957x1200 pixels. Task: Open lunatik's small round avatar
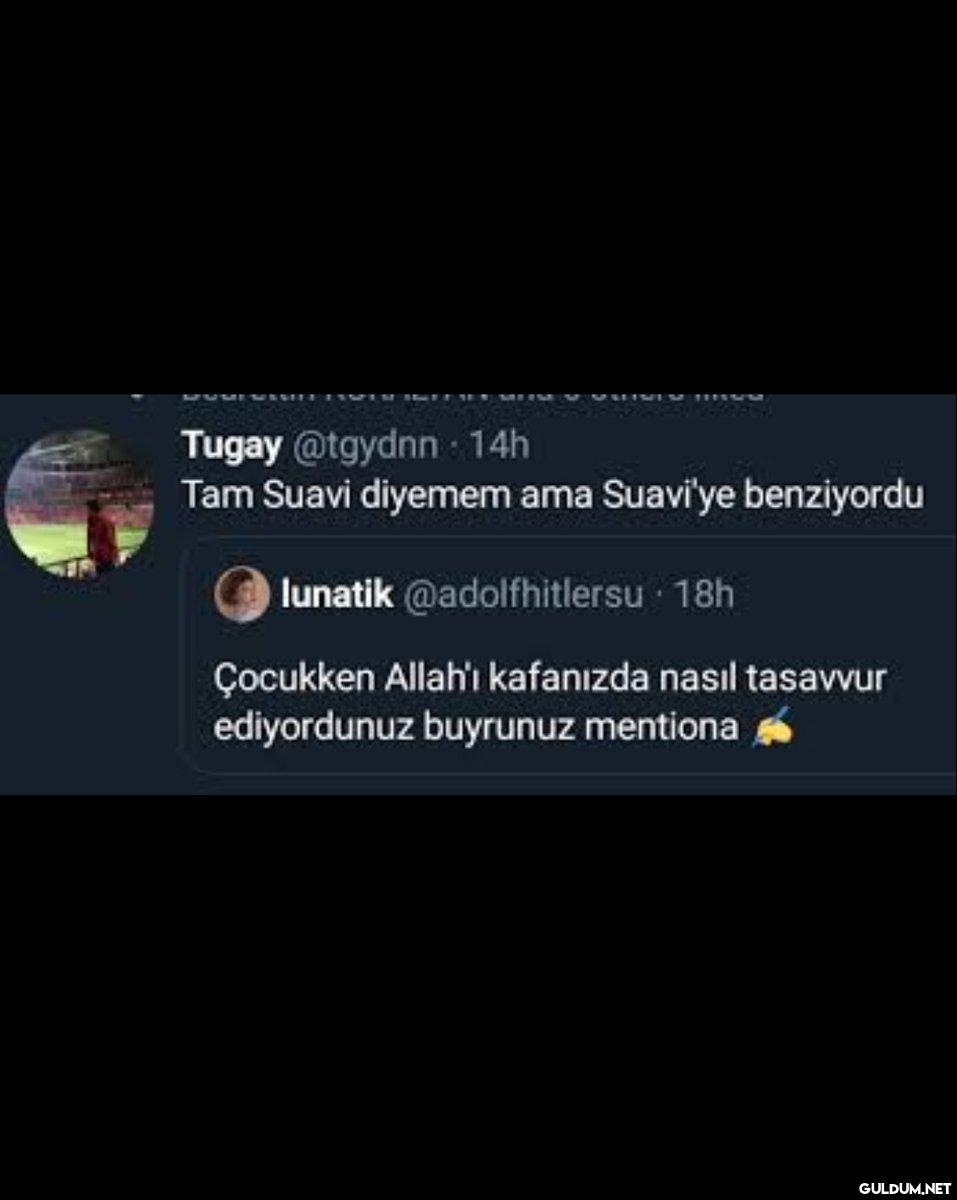click(x=242, y=595)
